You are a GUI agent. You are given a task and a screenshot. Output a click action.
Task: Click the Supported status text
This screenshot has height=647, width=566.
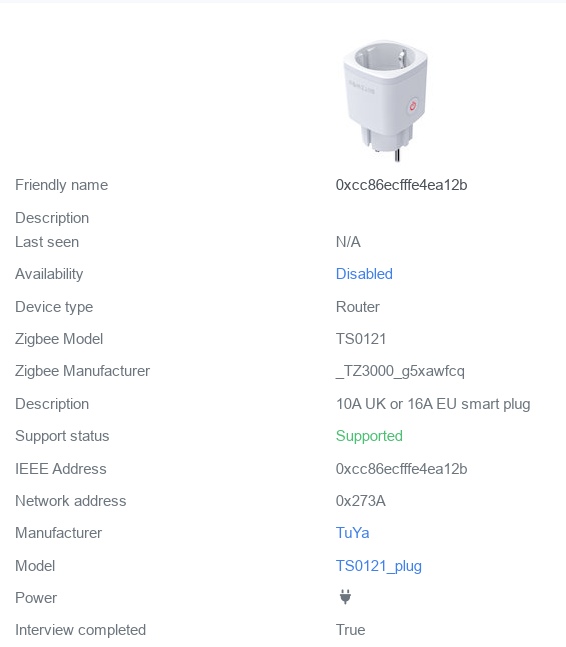[x=369, y=436]
